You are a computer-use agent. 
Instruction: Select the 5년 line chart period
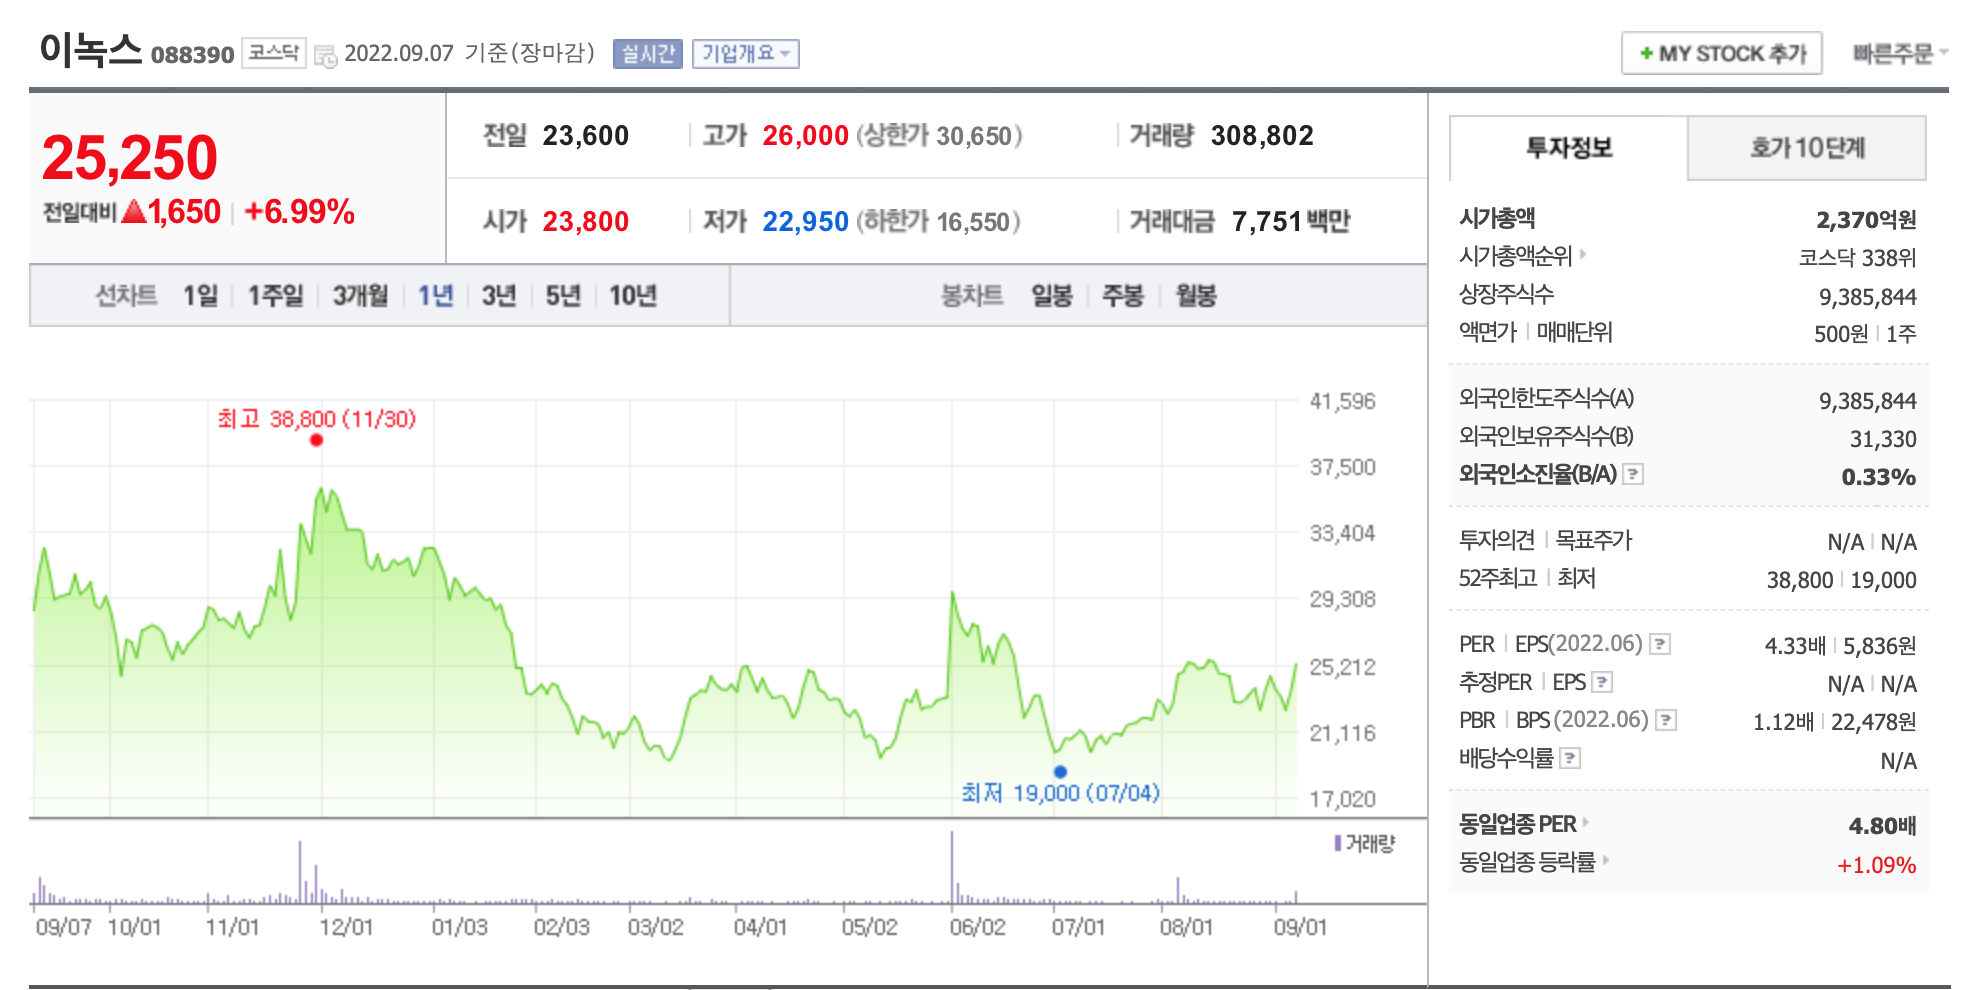(563, 296)
